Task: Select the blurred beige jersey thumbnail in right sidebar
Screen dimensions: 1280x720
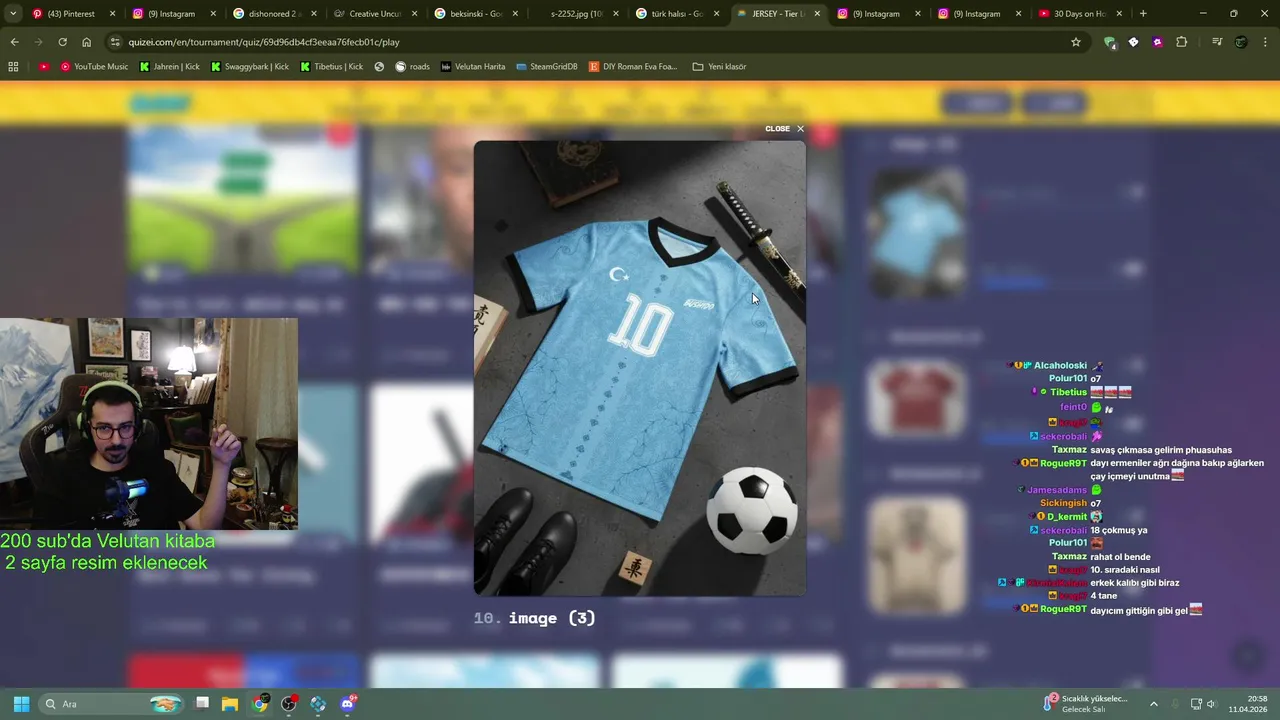Action: click(x=917, y=556)
